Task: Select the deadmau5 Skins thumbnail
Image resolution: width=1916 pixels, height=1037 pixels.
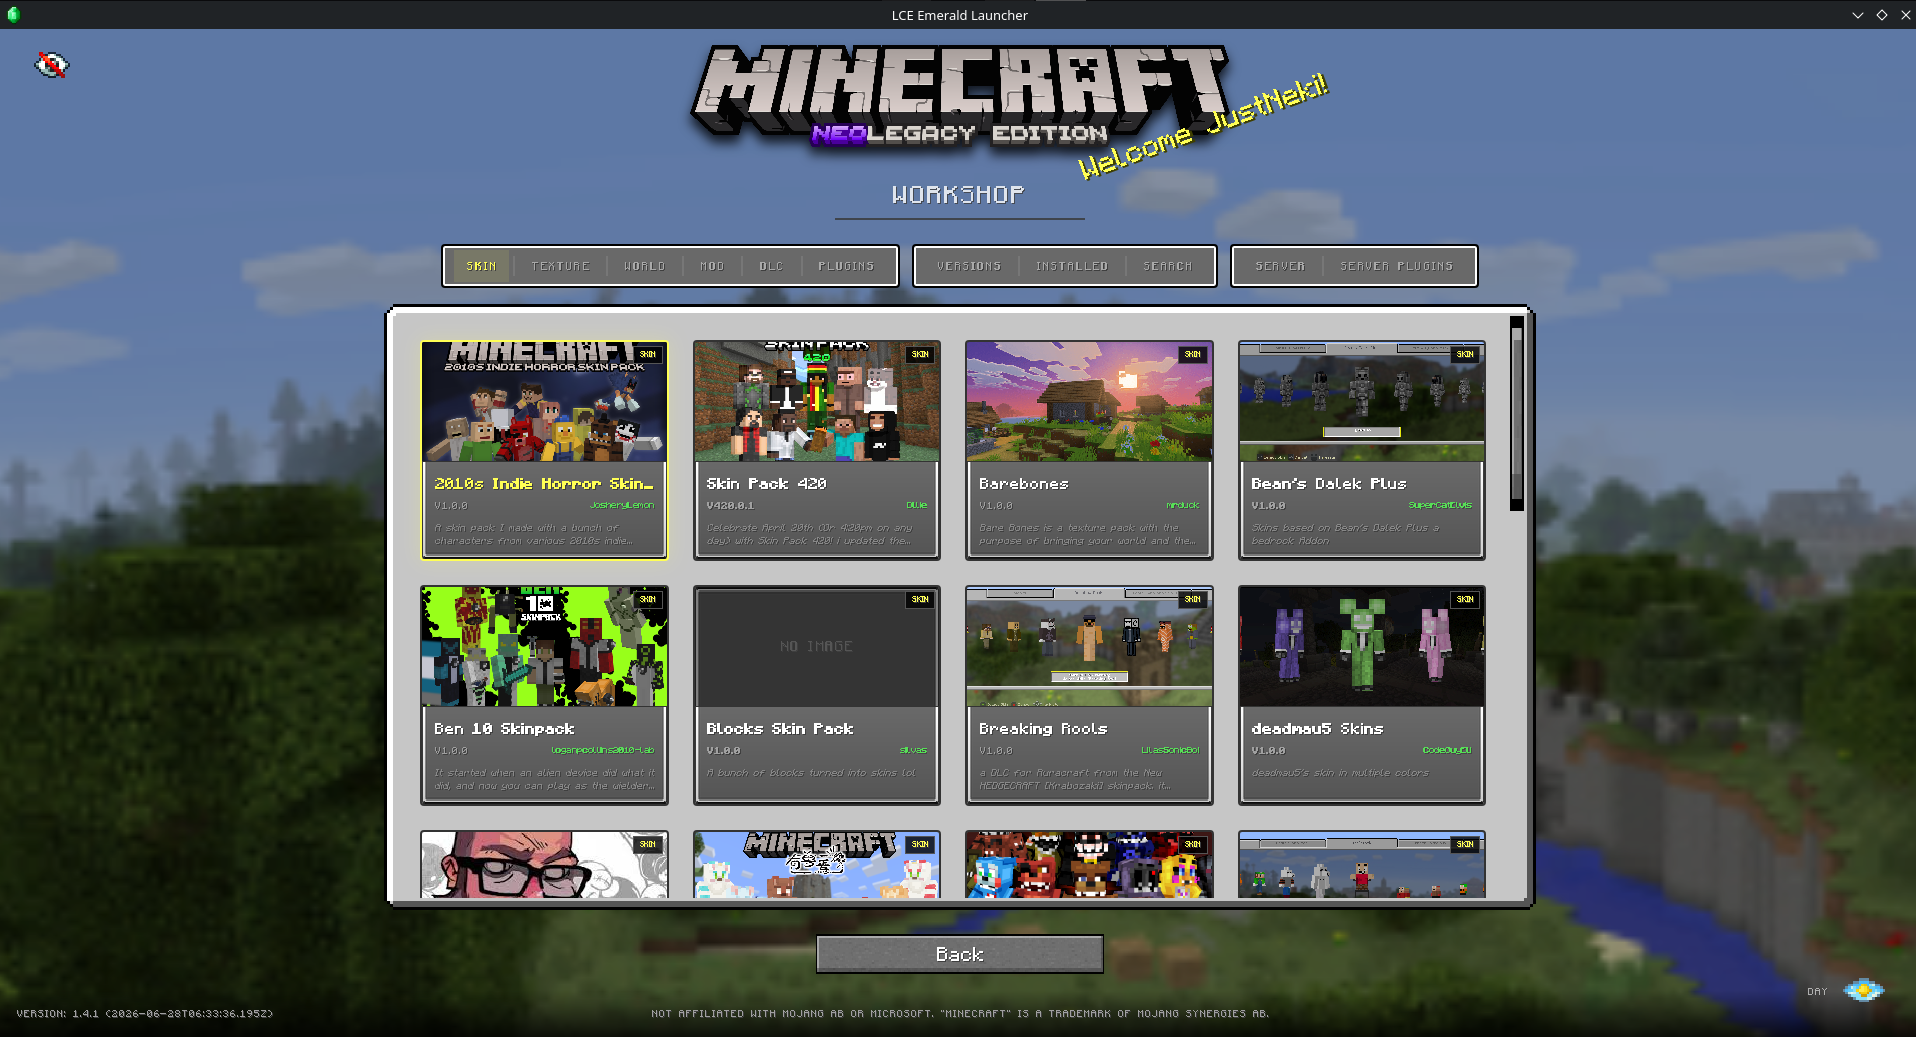Action: (x=1362, y=647)
